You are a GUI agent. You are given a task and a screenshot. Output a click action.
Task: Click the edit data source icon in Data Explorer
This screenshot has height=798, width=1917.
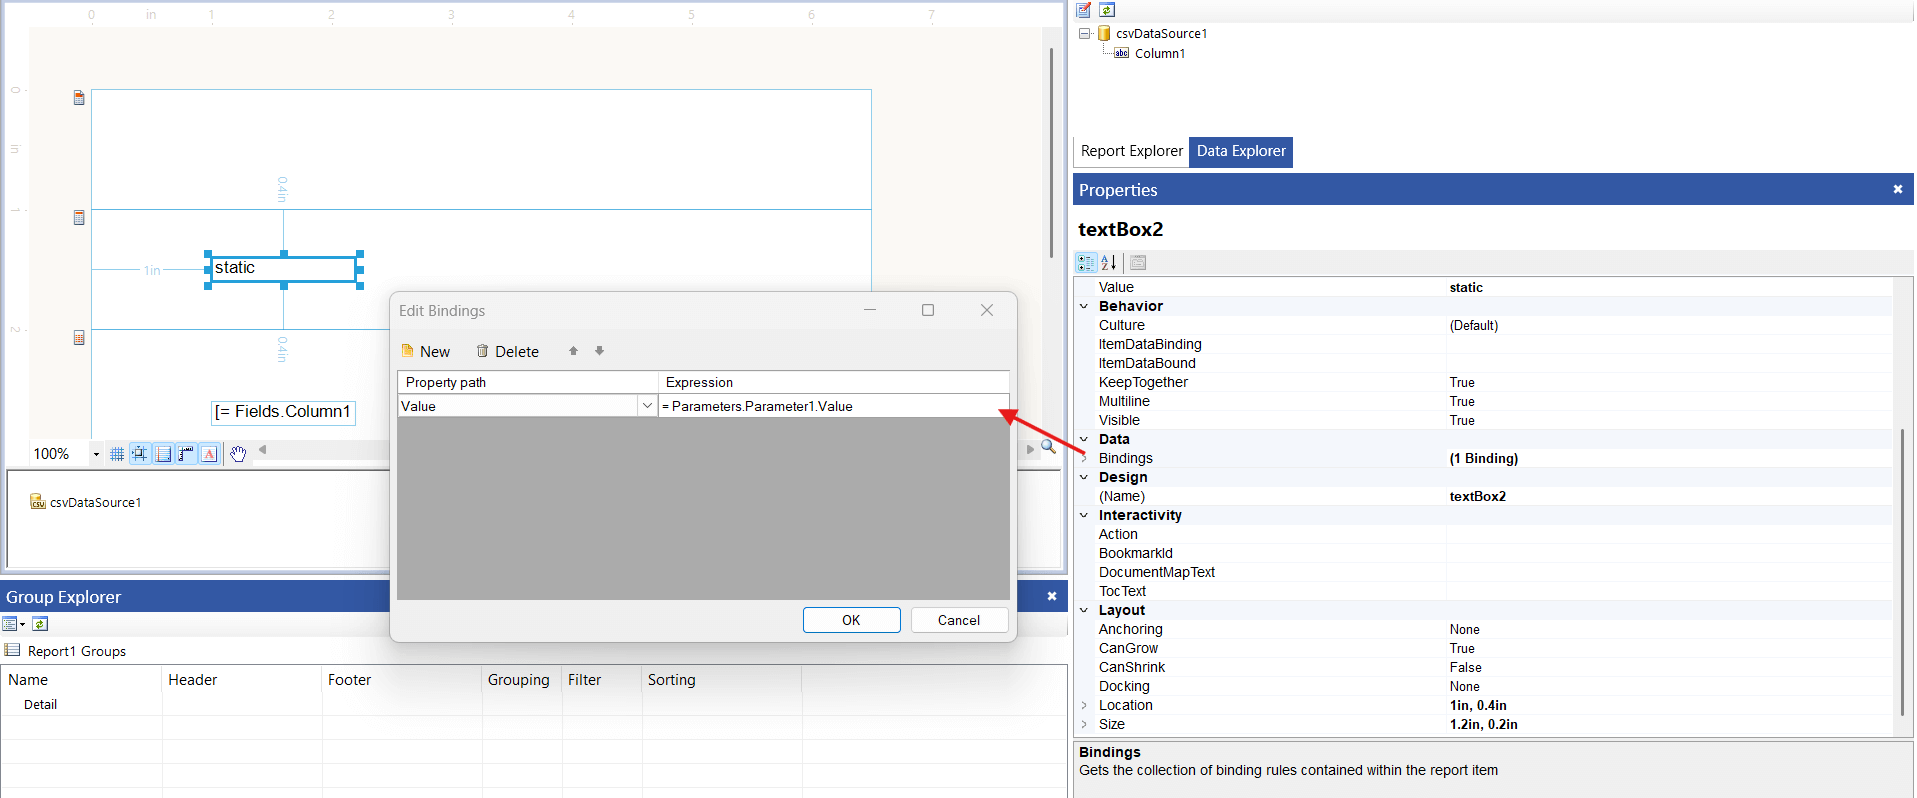[x=1083, y=10]
